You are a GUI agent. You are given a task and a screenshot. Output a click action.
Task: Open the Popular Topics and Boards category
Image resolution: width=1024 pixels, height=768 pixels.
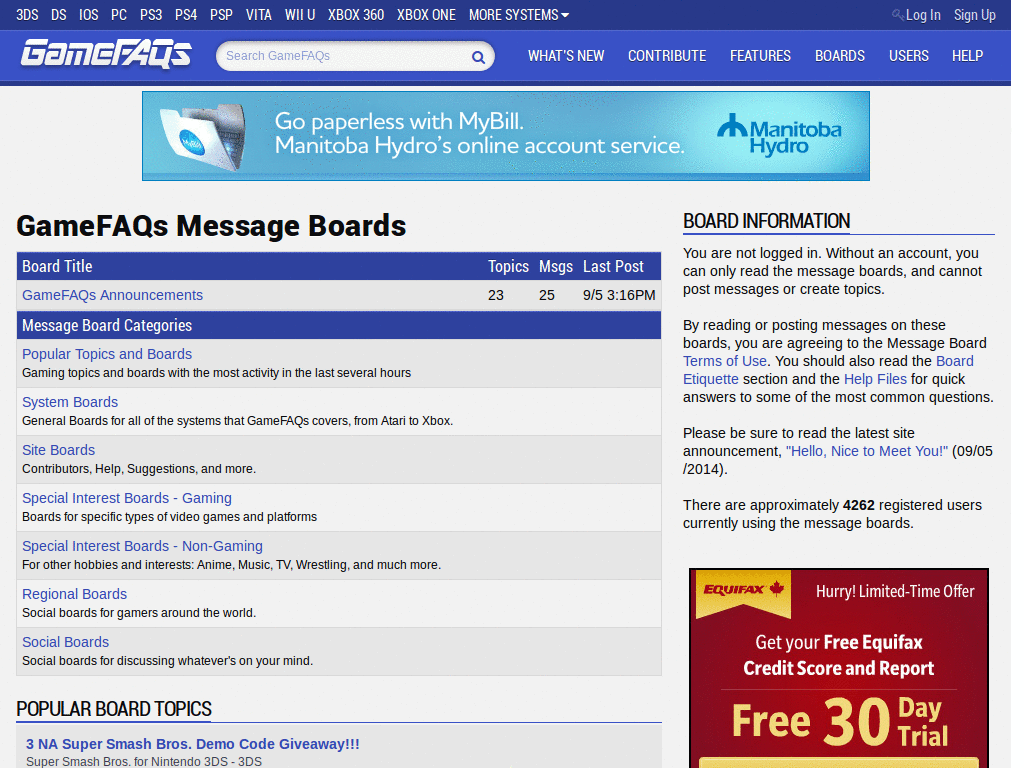pos(106,353)
